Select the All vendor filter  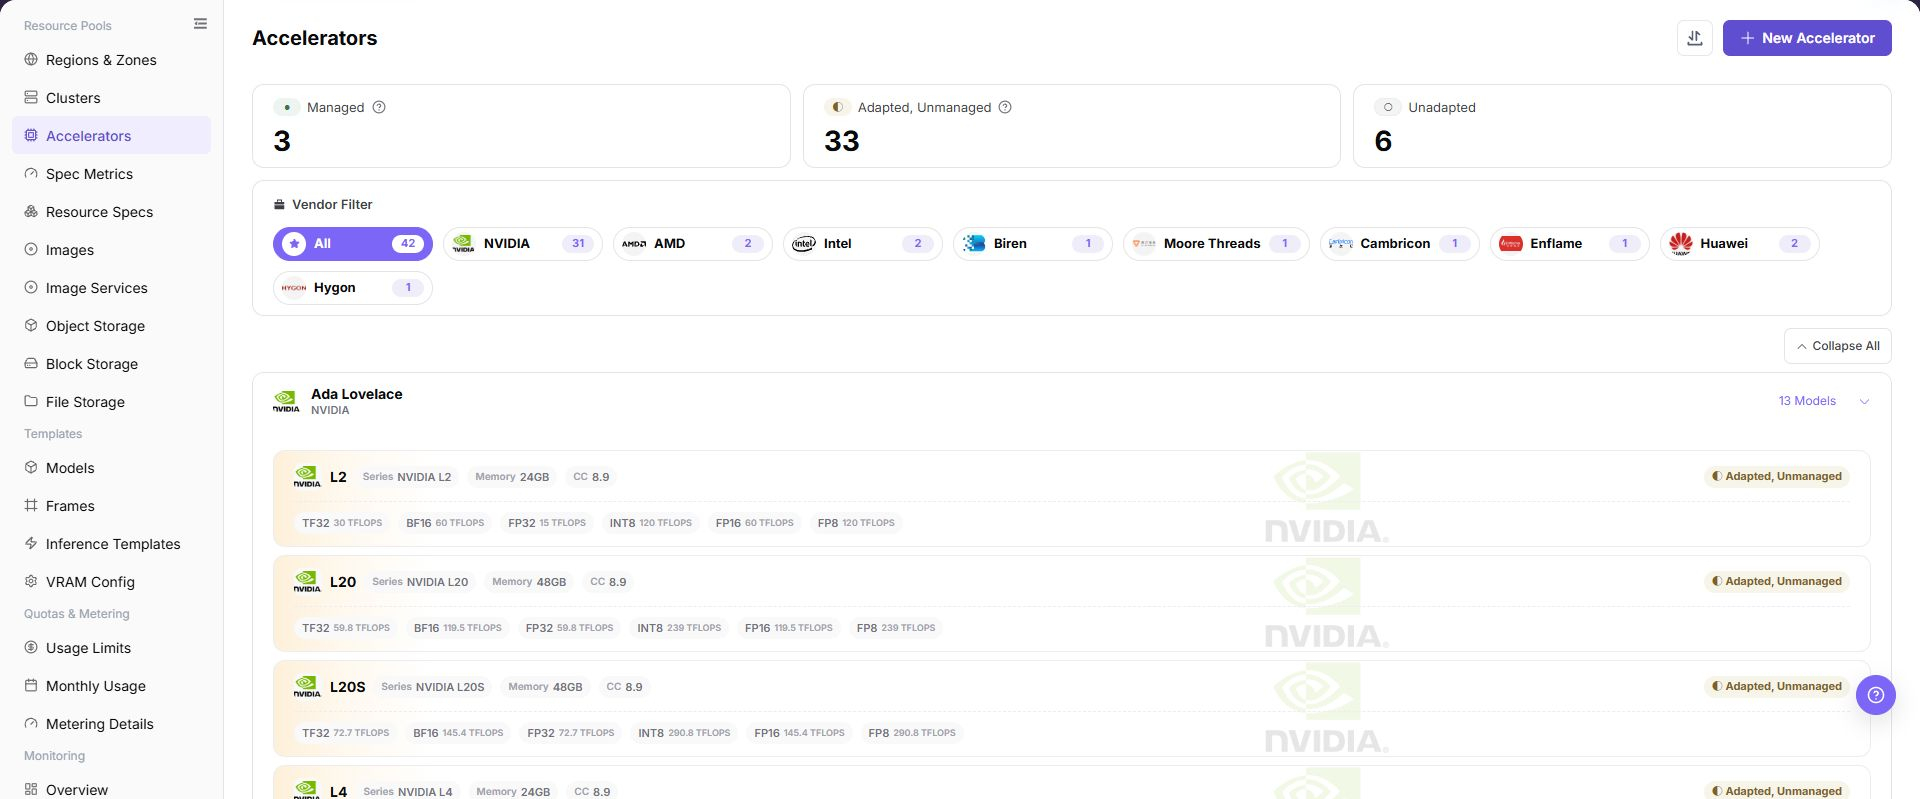coord(353,244)
